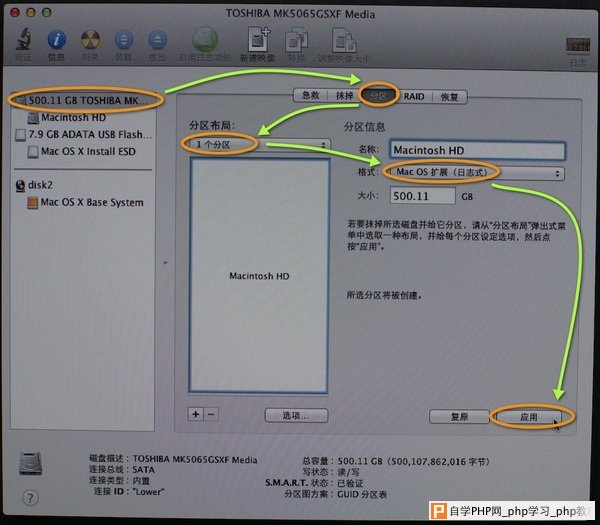Click the New Image (新建映像) icon
Screen dimensions: 600x525
[x=259, y=39]
